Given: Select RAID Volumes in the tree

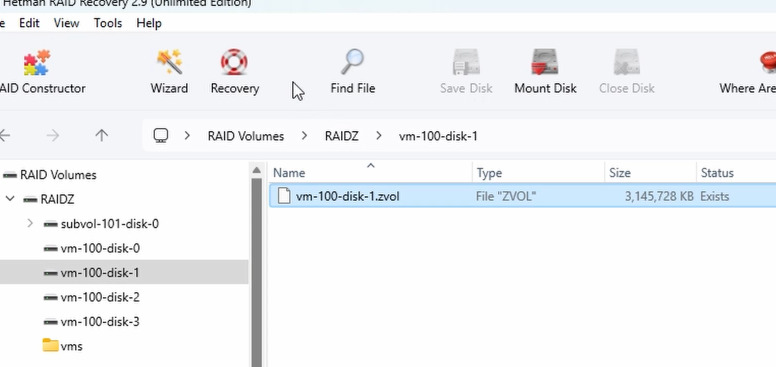Looking at the screenshot, I should [58, 175].
